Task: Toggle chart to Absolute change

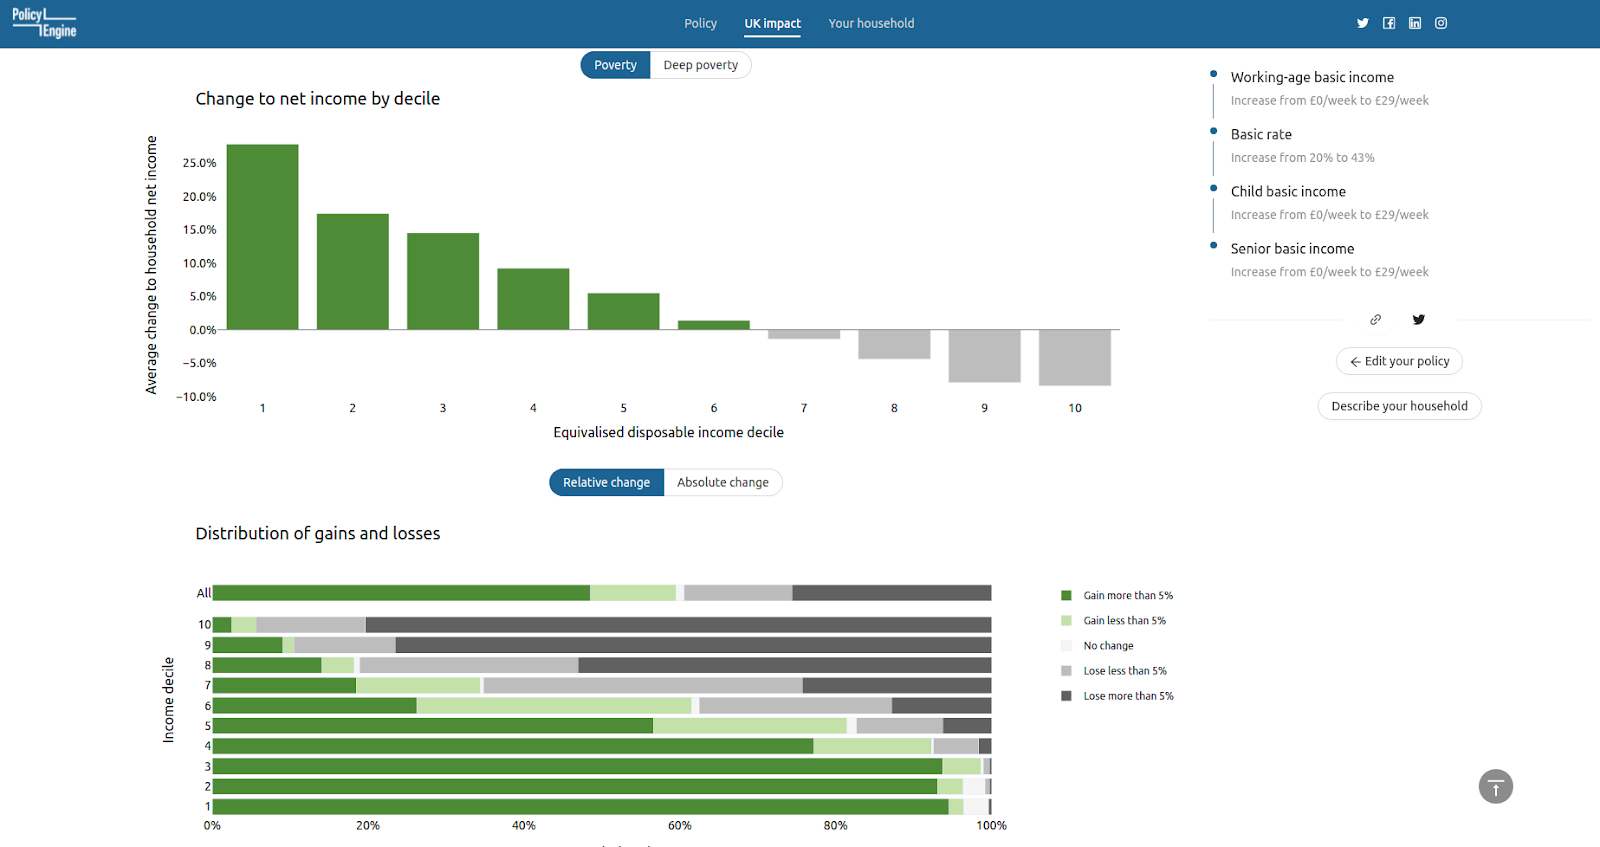Action: coord(723,482)
